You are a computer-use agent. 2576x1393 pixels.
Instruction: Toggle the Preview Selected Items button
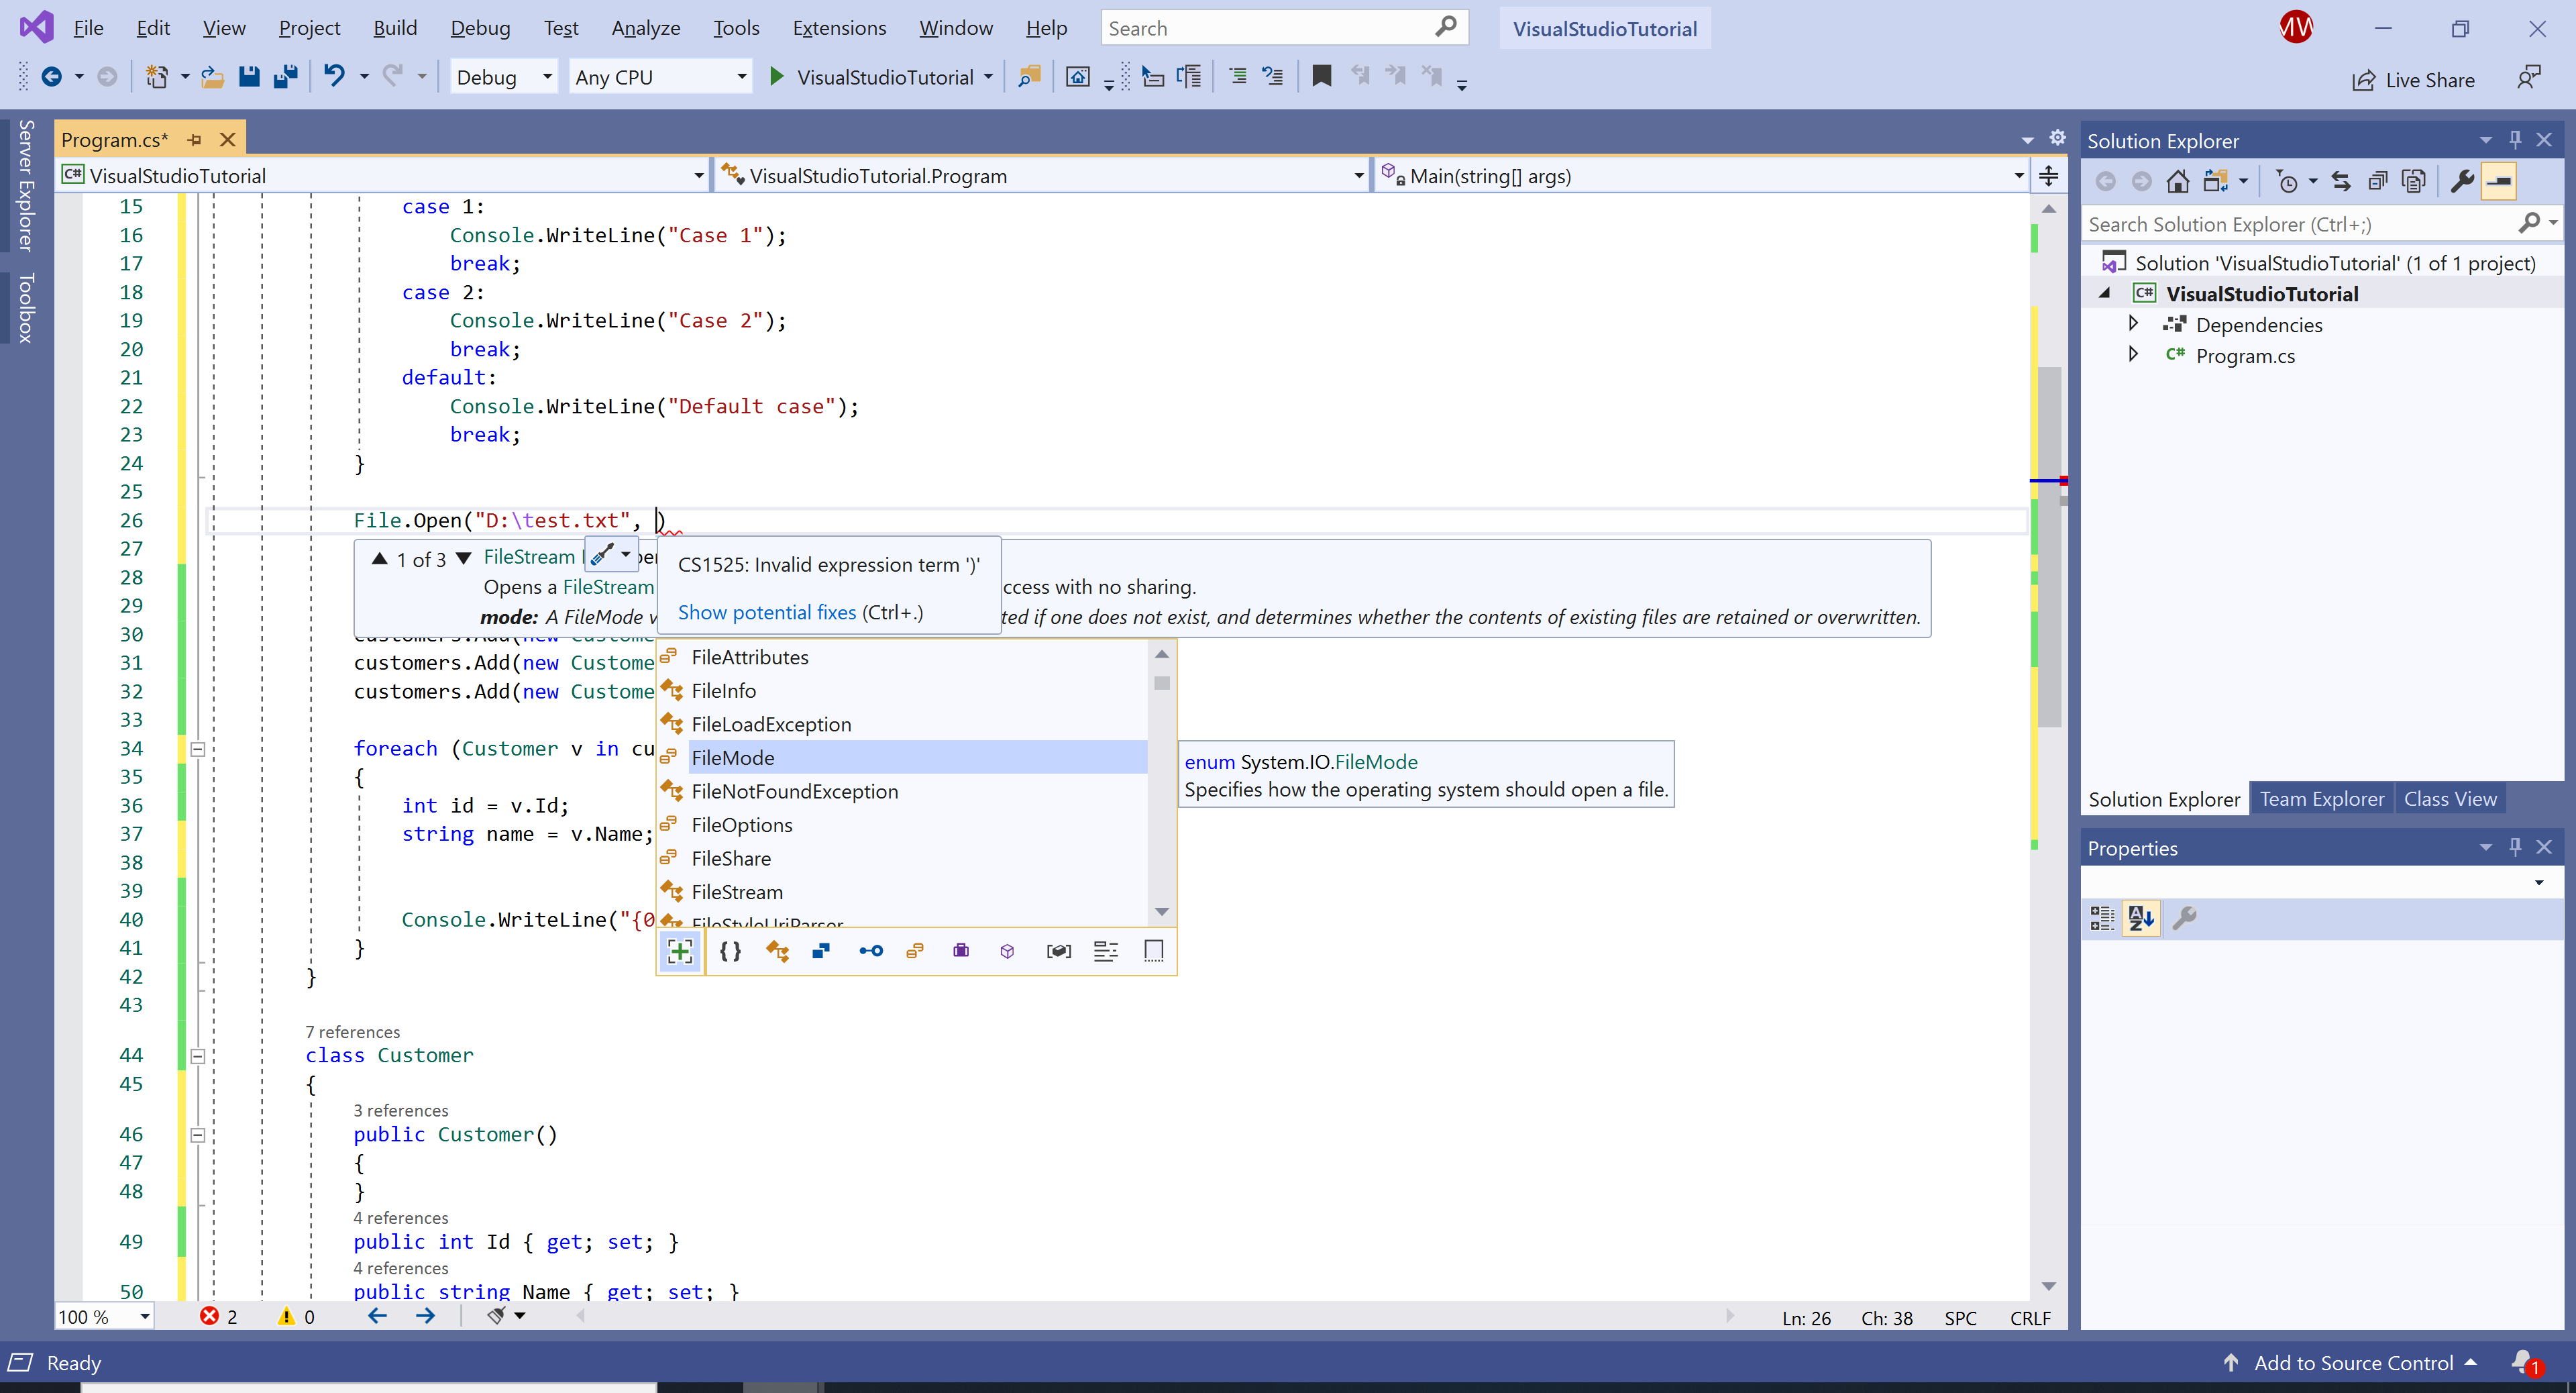2500,181
